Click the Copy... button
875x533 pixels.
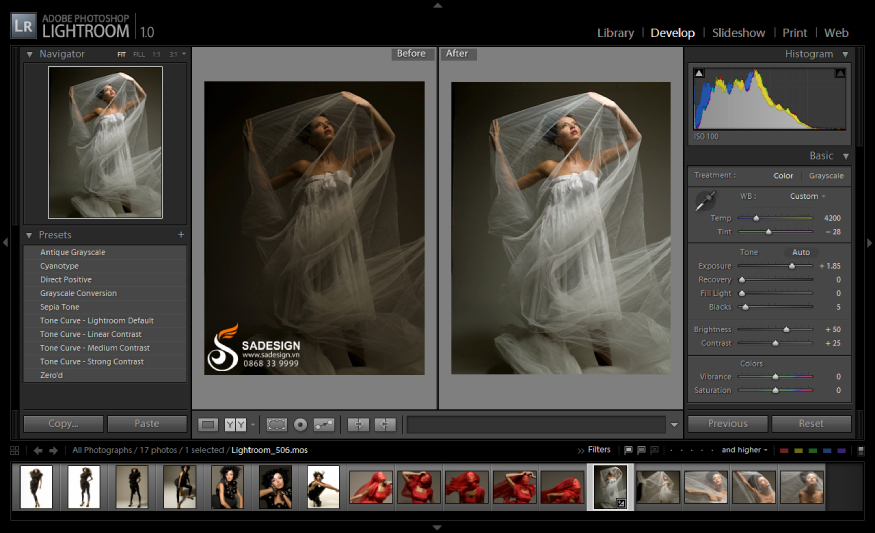[63, 424]
